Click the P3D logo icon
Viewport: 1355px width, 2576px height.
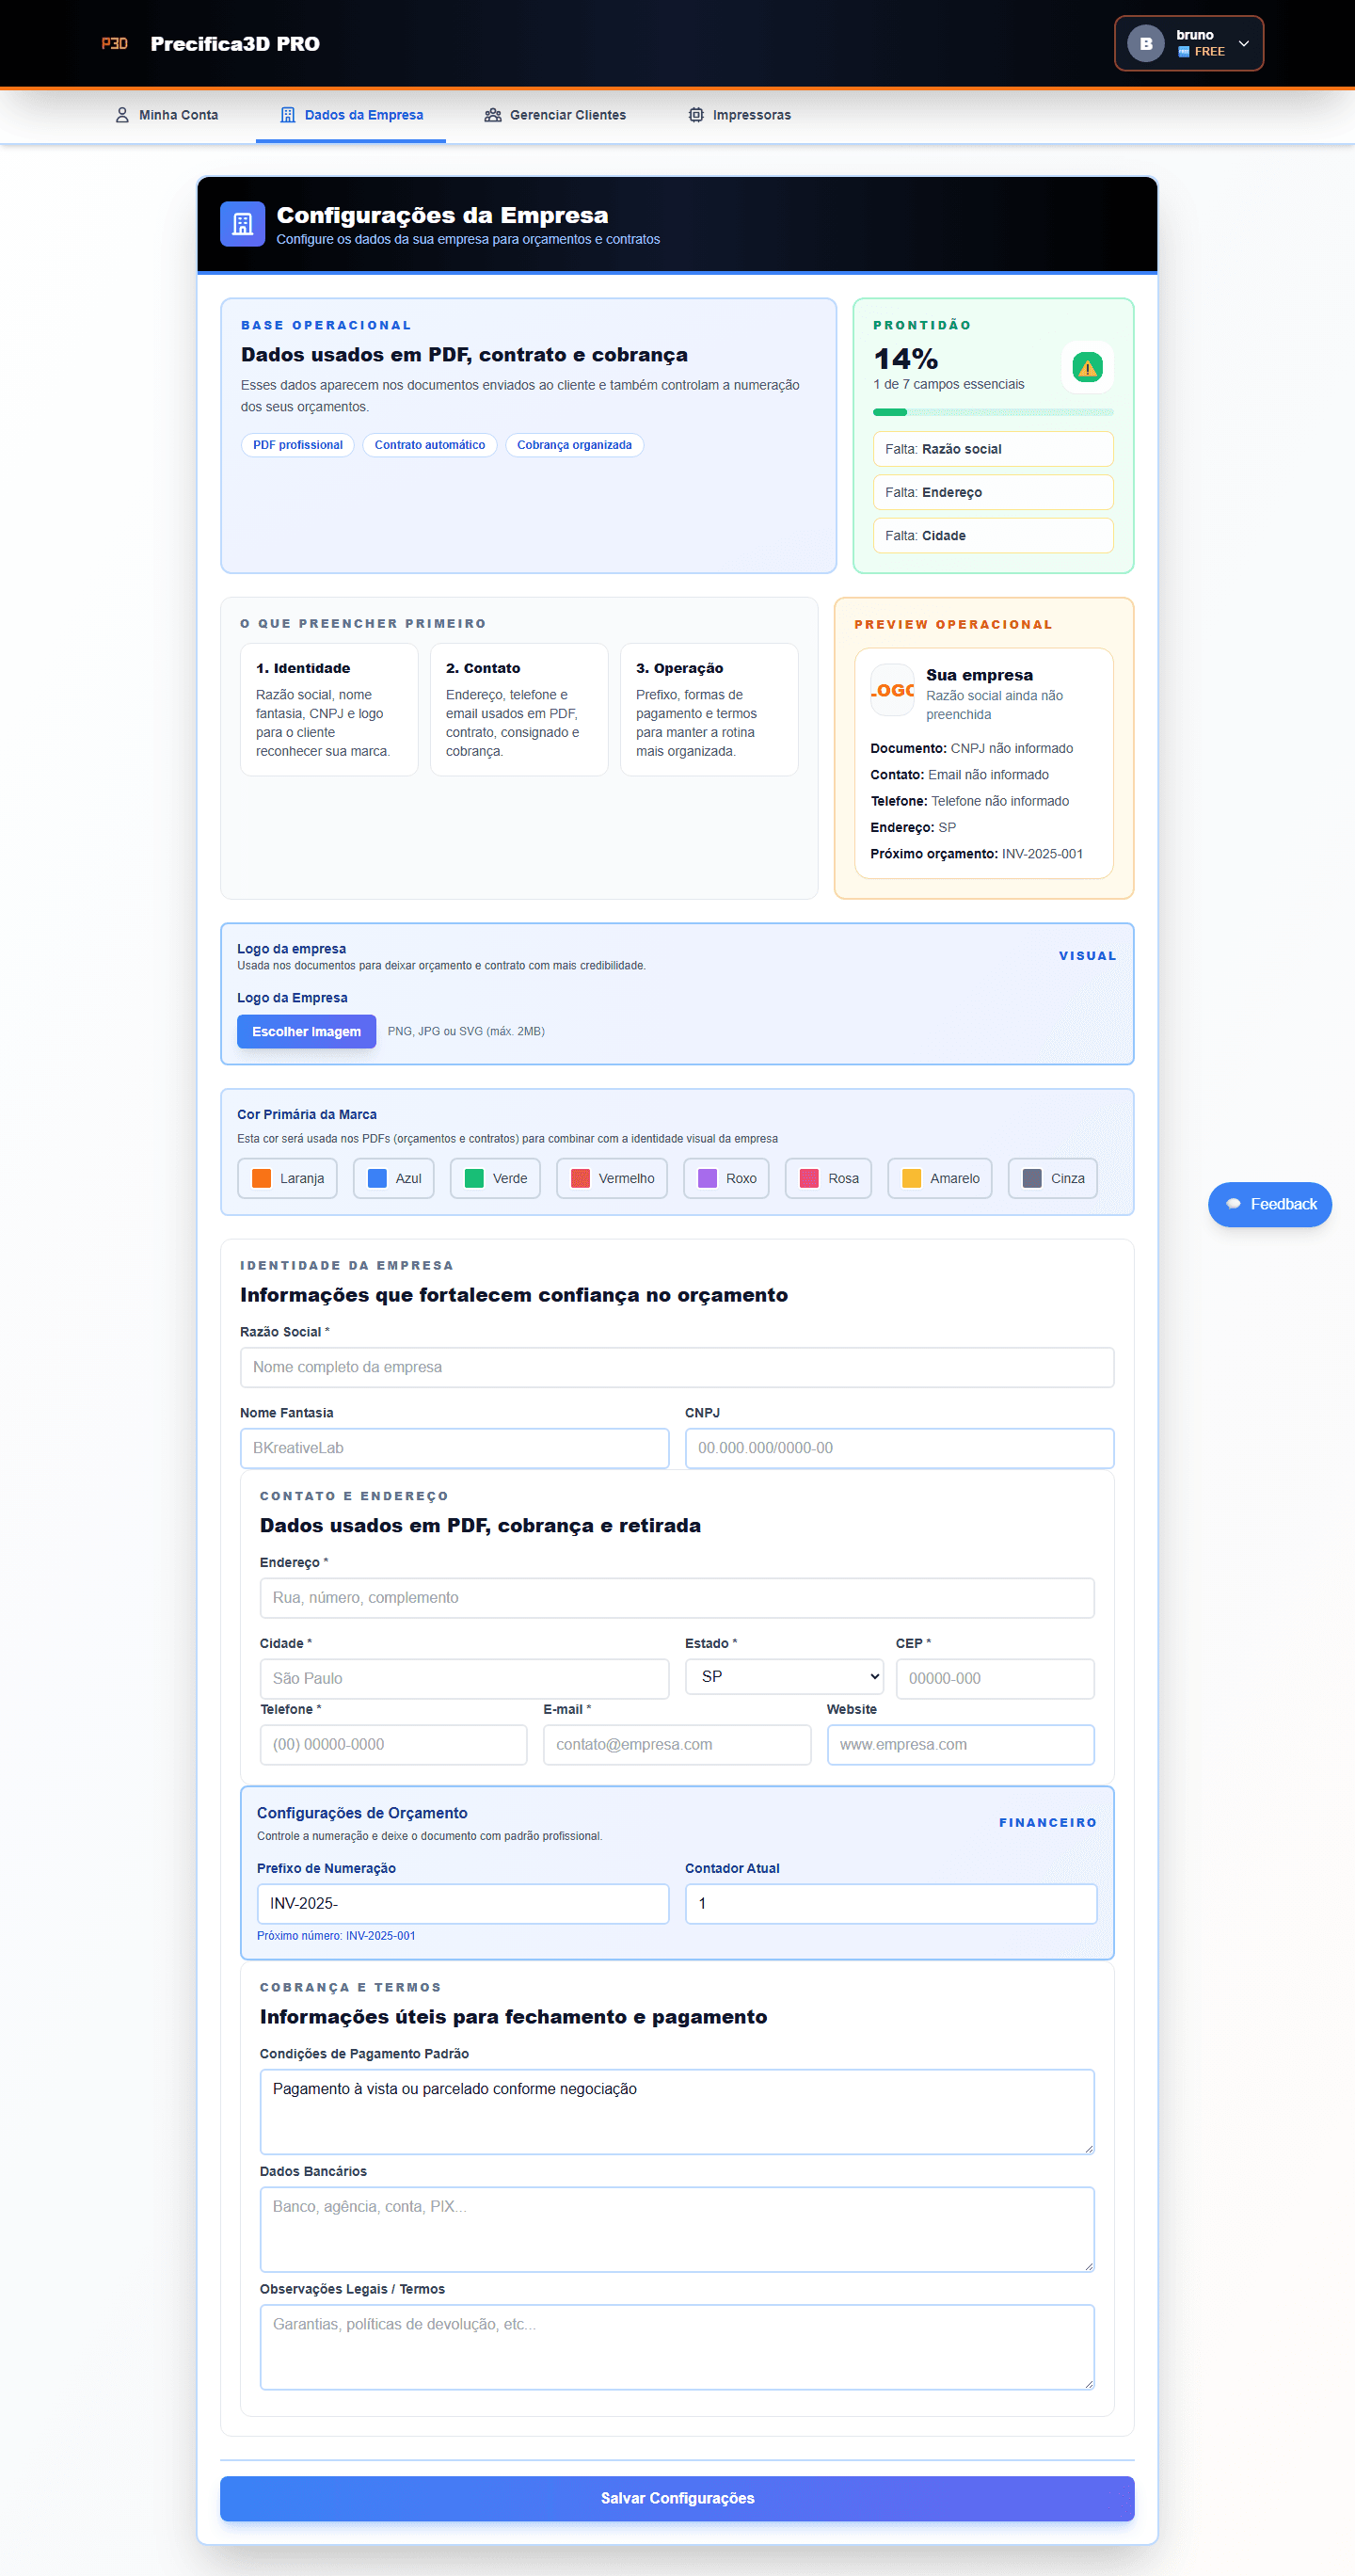pos(114,44)
